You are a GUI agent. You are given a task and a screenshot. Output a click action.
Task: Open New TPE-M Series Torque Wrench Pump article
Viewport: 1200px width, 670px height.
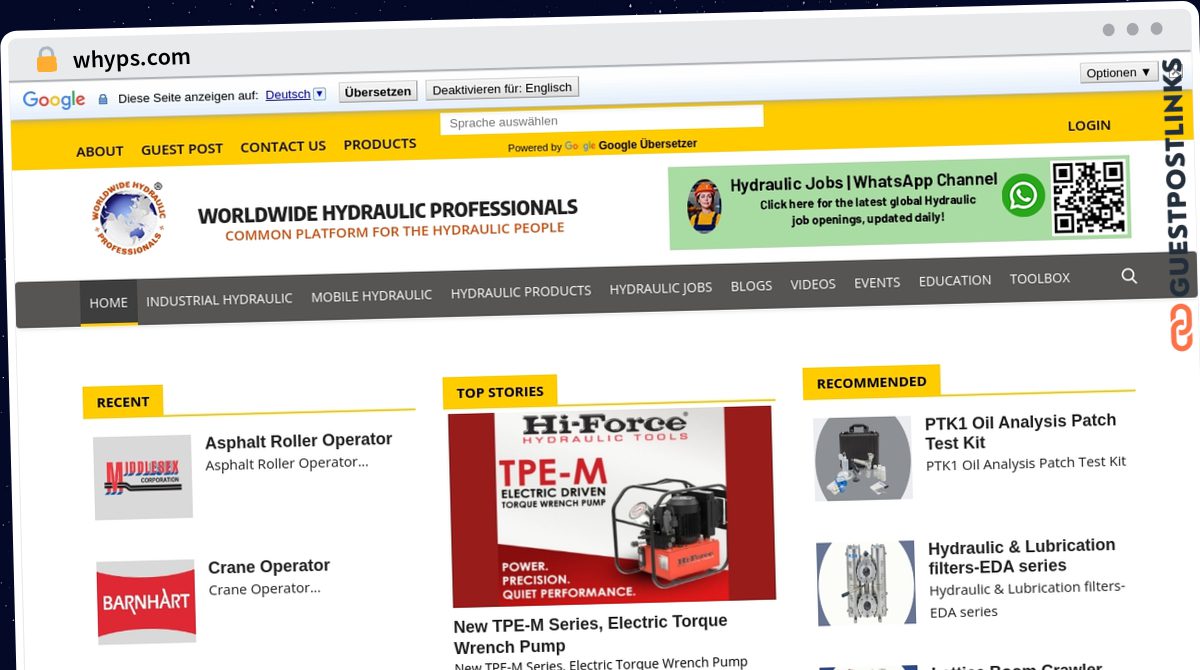590,634
